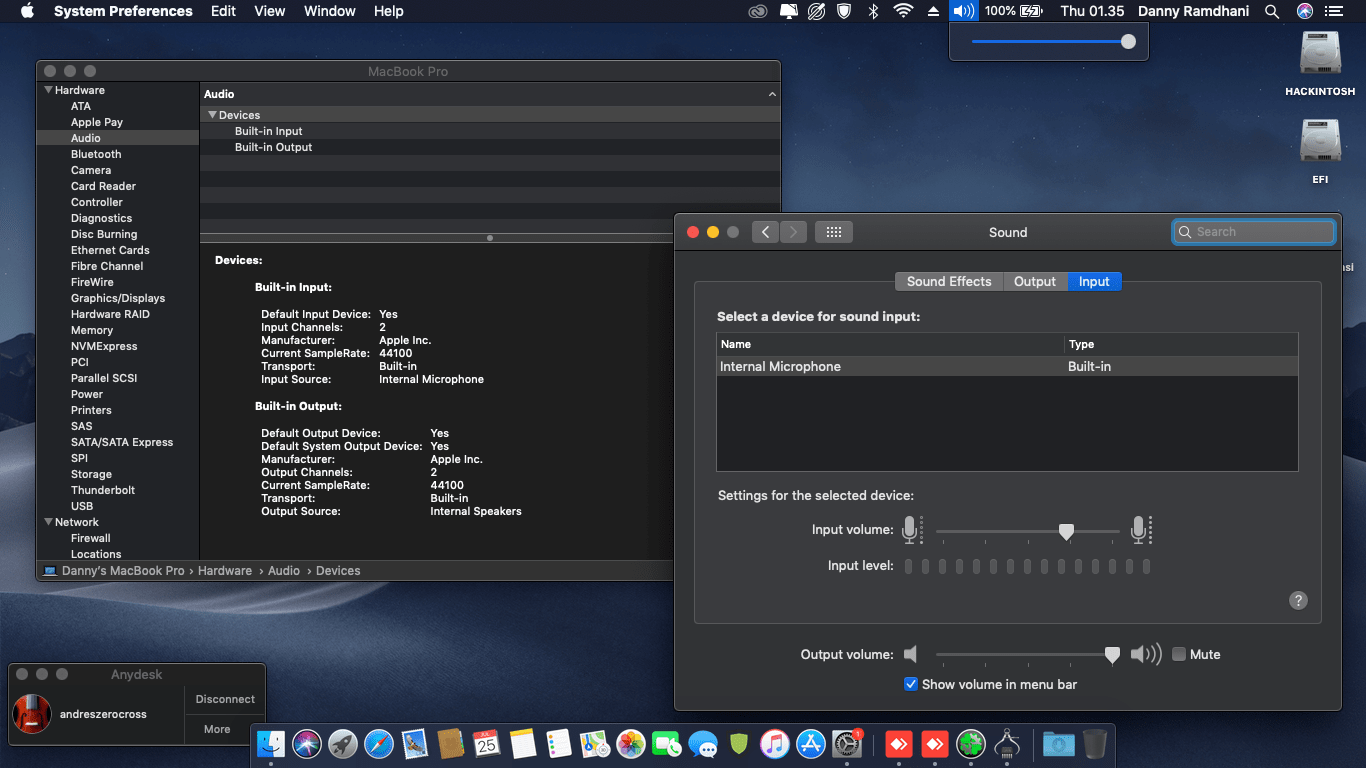
Task: Click the volume speaker icon in menu bar
Action: 963,11
